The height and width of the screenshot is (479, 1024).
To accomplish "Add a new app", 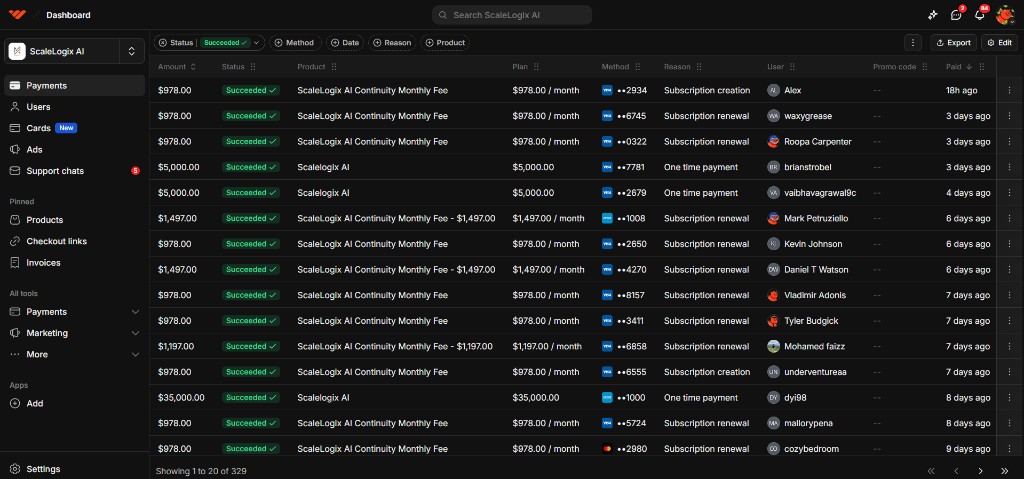I will click(x=74, y=403).
